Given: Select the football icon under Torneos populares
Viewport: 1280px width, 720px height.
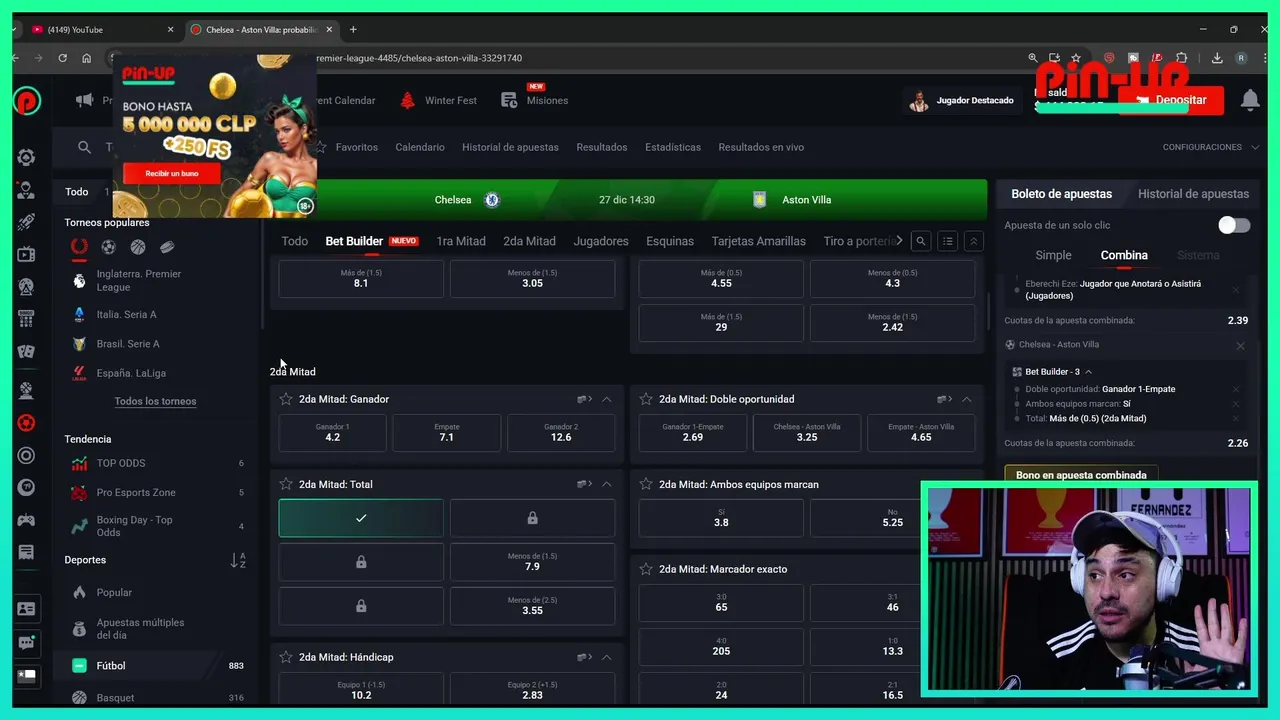Looking at the screenshot, I should point(108,247).
